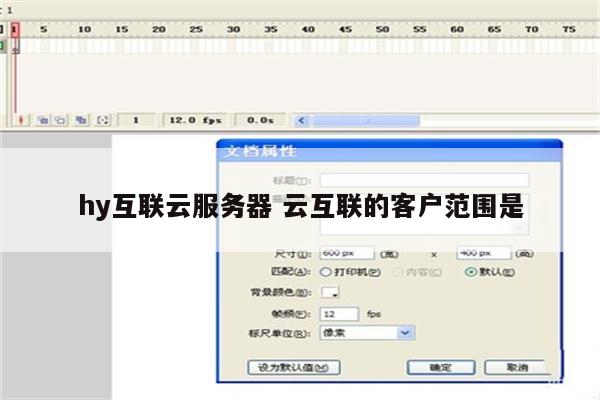The height and width of the screenshot is (400, 600).
Task: Toggle the onion skin button
Action: [43, 120]
